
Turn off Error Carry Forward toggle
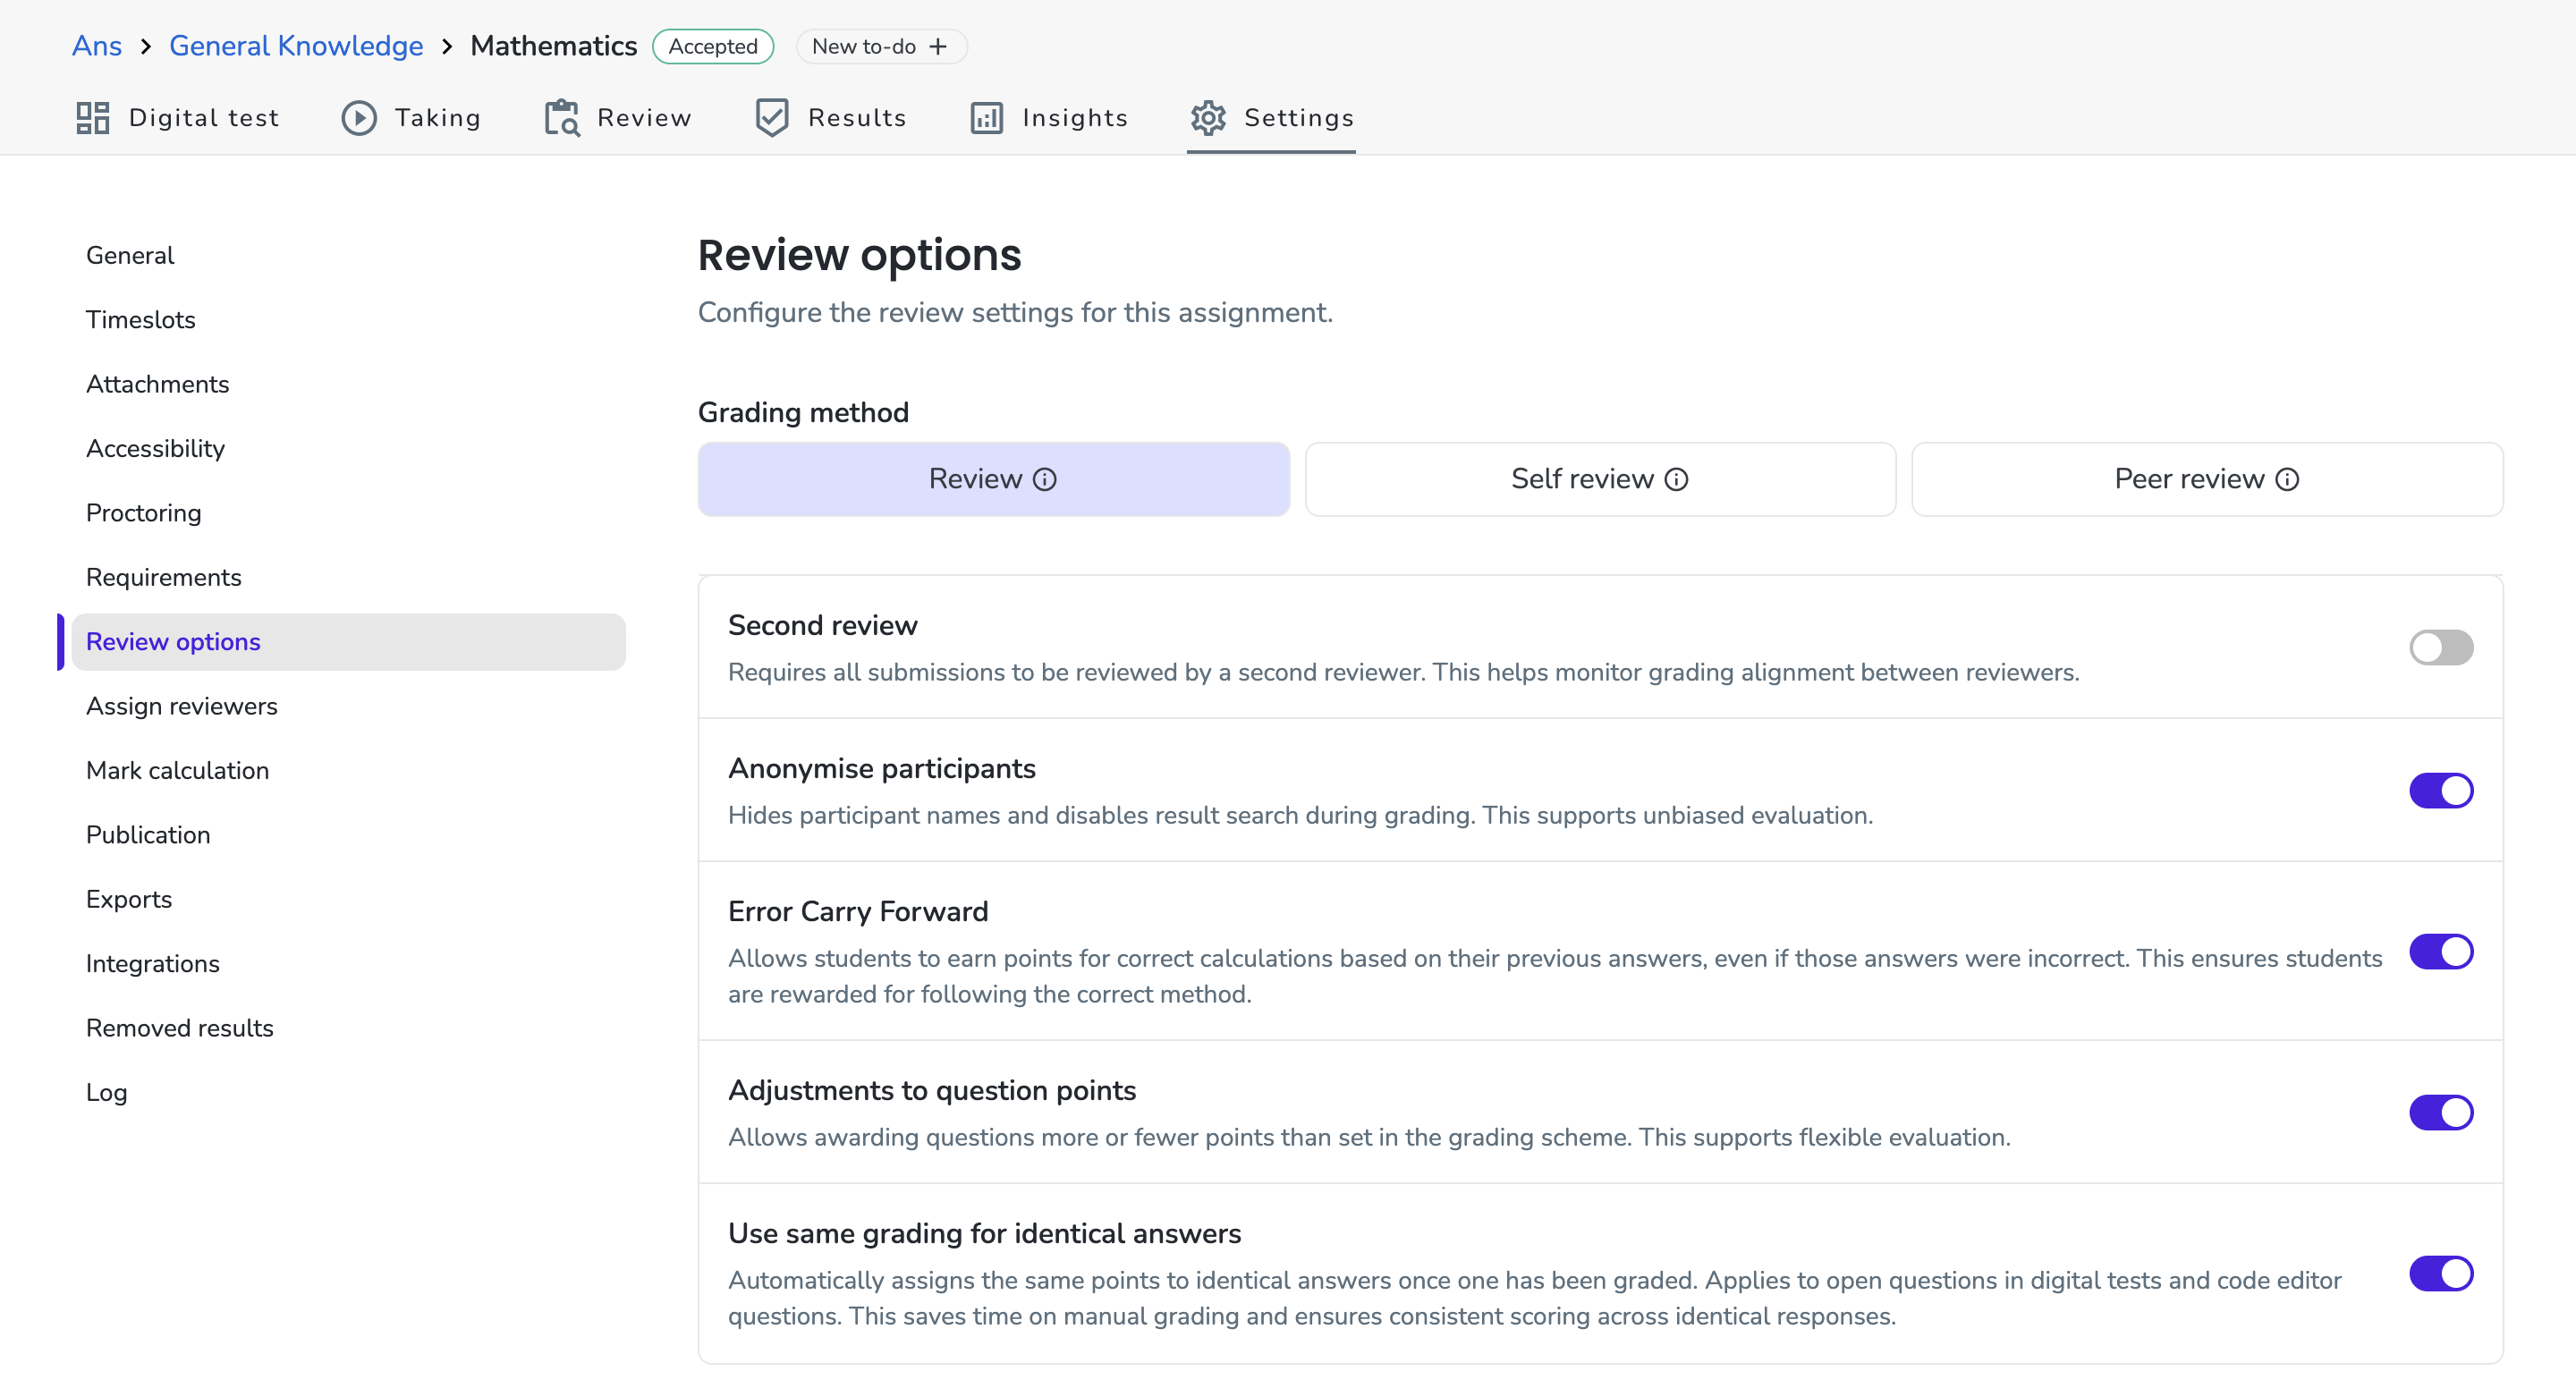2441,951
